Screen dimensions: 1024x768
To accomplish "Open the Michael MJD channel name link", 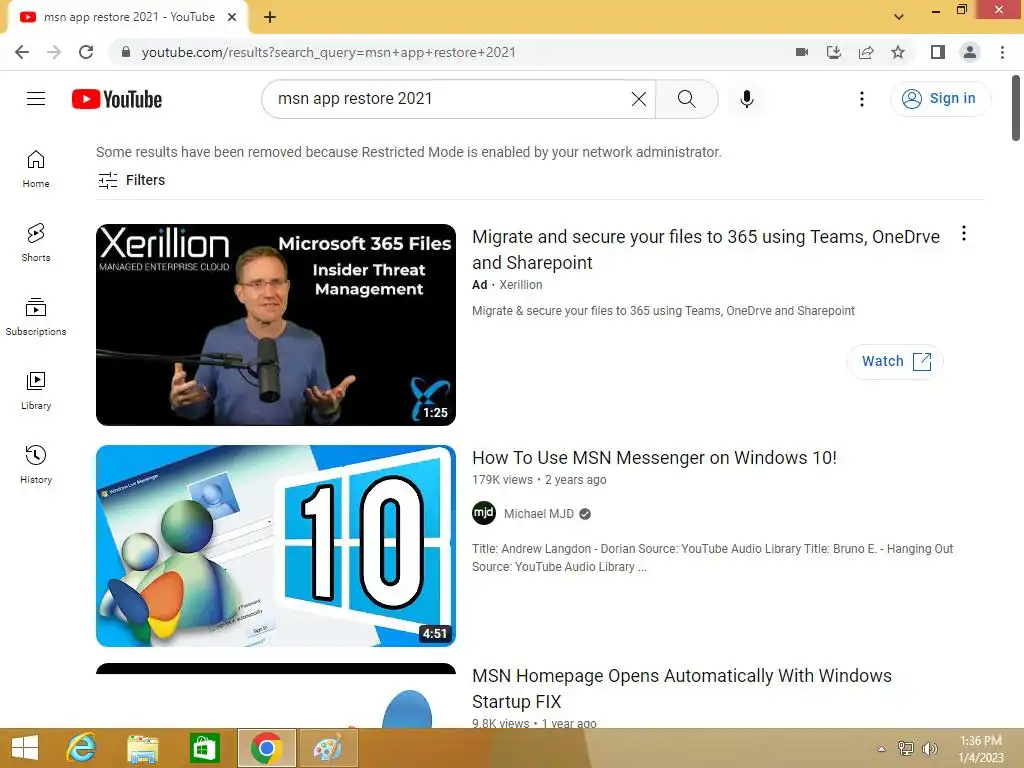I will tap(539, 514).
